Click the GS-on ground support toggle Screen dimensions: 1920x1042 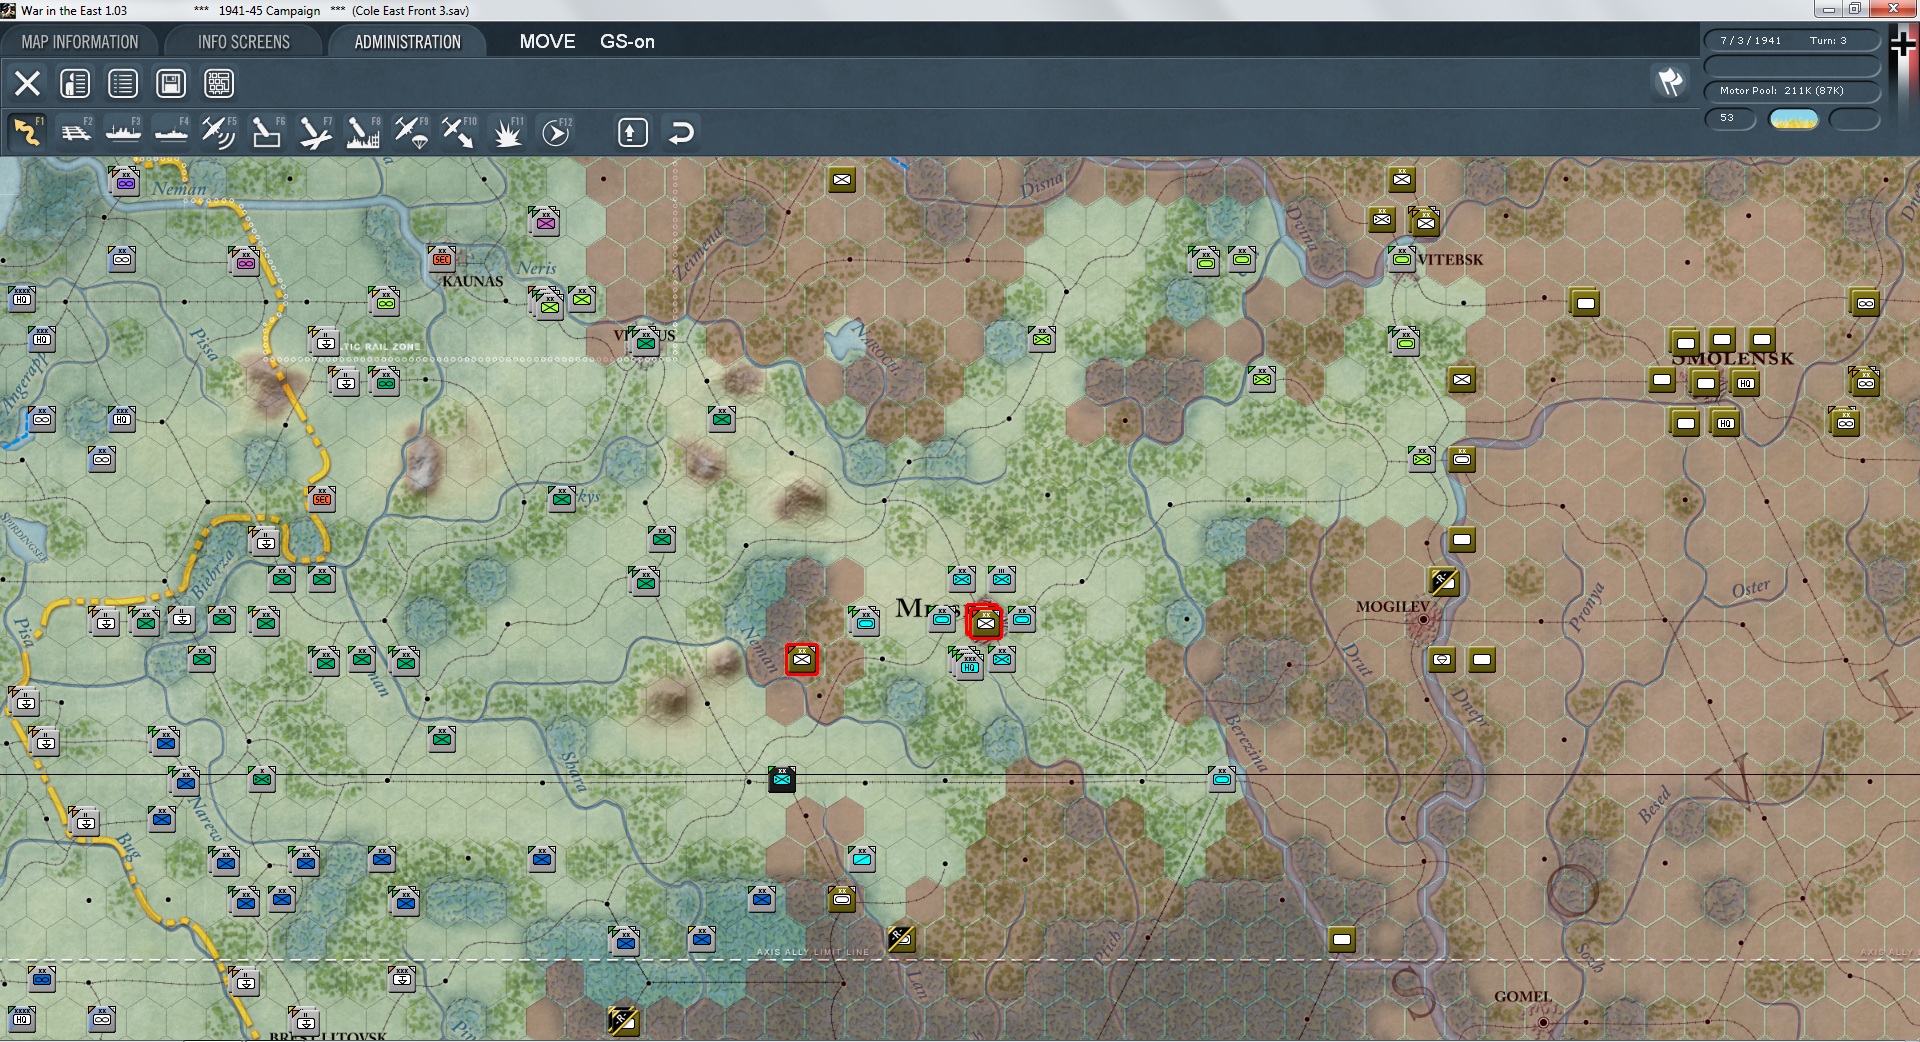click(x=627, y=42)
